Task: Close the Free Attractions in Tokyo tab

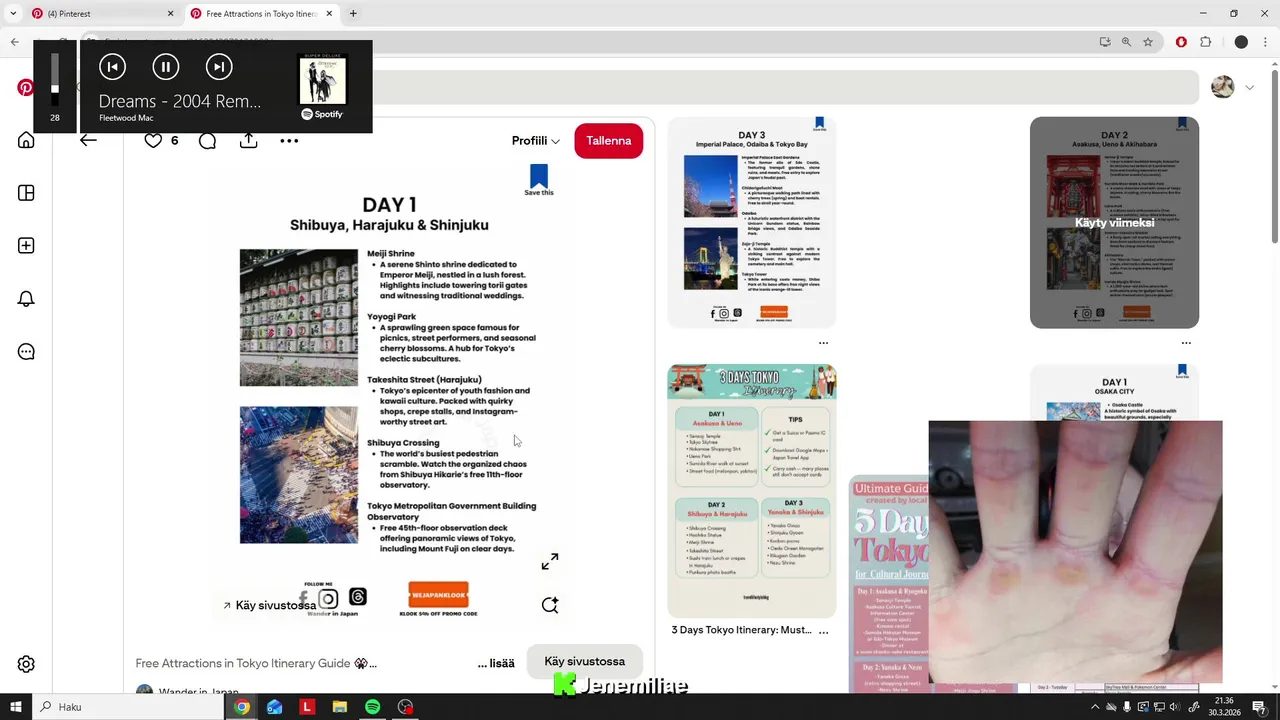Action: pos(329,14)
